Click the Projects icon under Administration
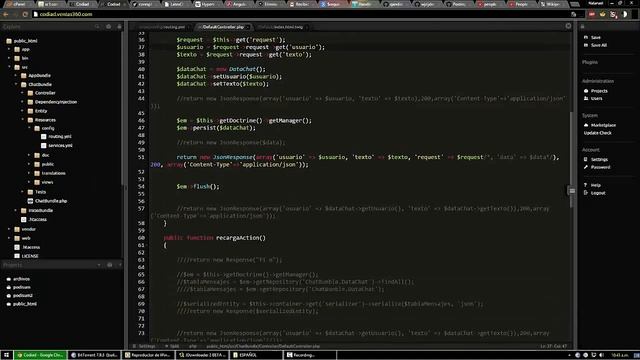640x360 pixels. click(586, 91)
